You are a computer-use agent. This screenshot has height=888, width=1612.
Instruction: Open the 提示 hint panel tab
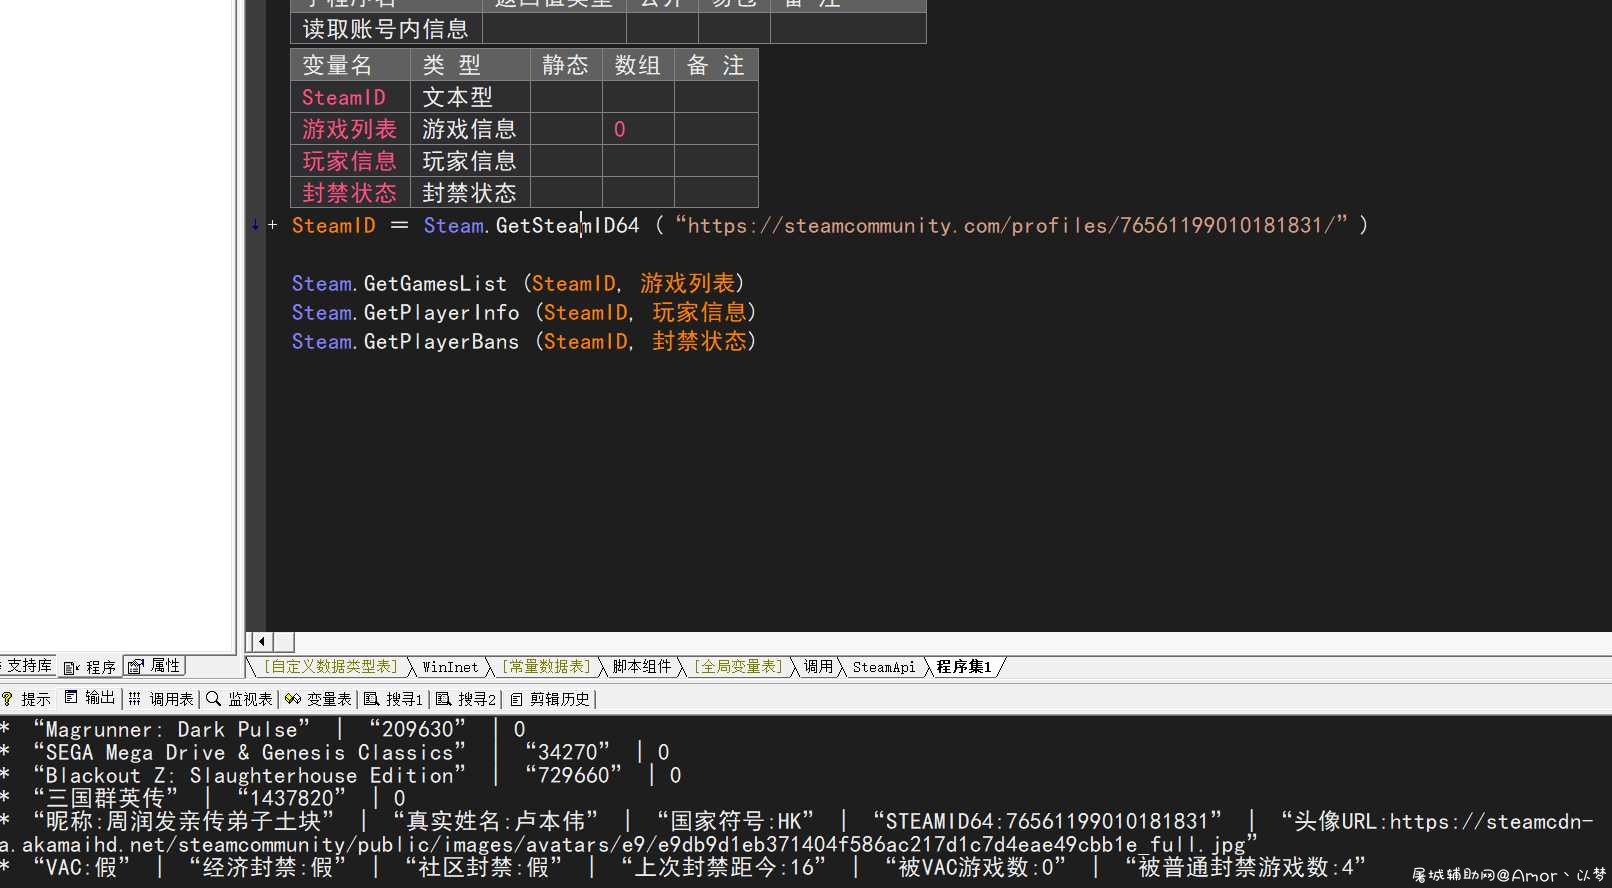coord(27,699)
